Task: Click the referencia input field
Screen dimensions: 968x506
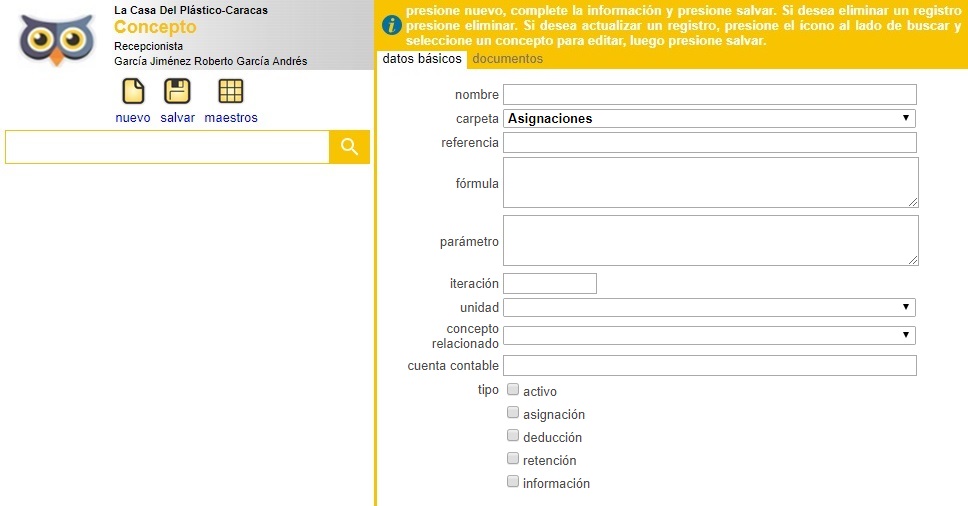Action: tap(710, 143)
